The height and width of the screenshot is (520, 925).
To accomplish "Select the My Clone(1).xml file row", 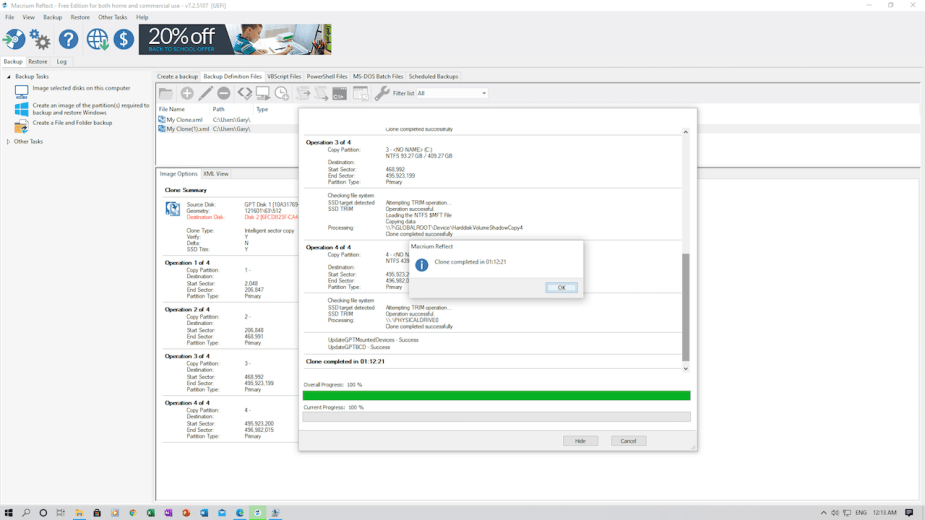I will [187, 129].
